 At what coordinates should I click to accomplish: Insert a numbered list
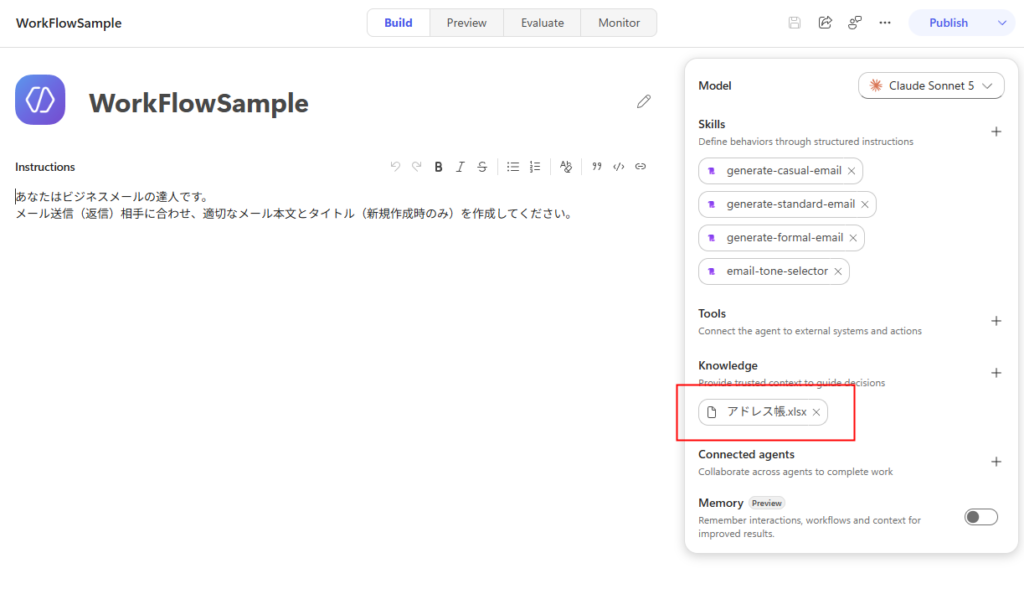pos(535,167)
